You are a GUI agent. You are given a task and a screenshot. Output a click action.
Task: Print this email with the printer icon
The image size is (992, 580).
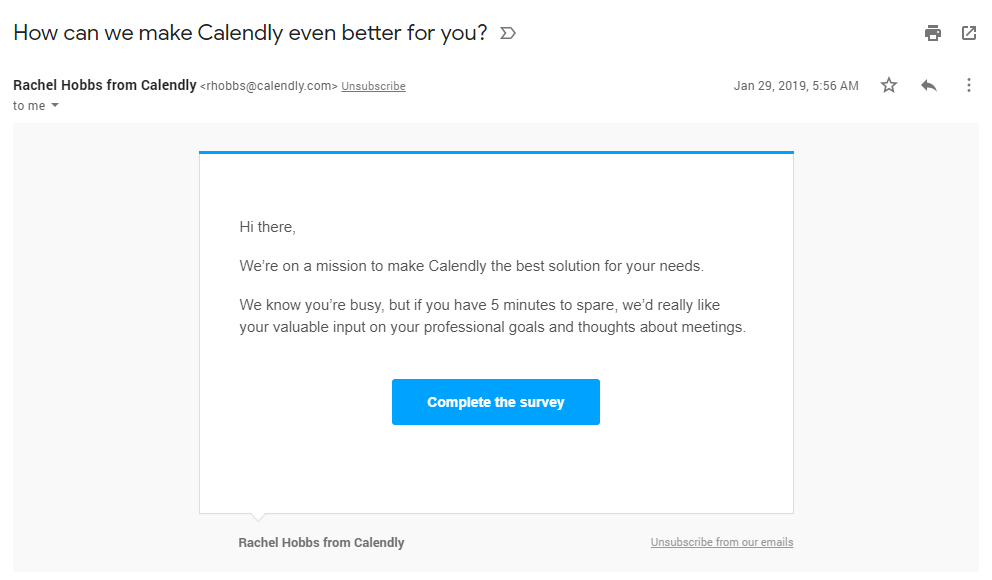(933, 33)
